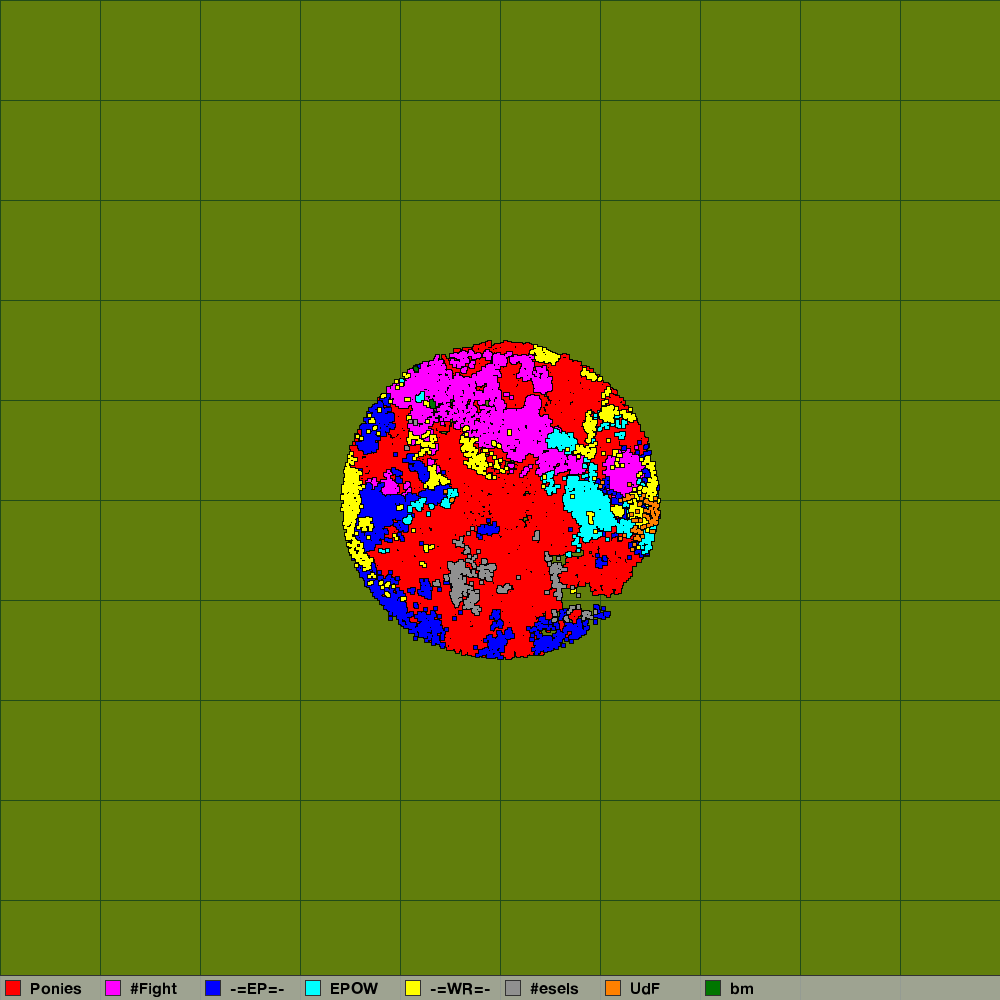Click the green bm legend swatch

coord(713,988)
